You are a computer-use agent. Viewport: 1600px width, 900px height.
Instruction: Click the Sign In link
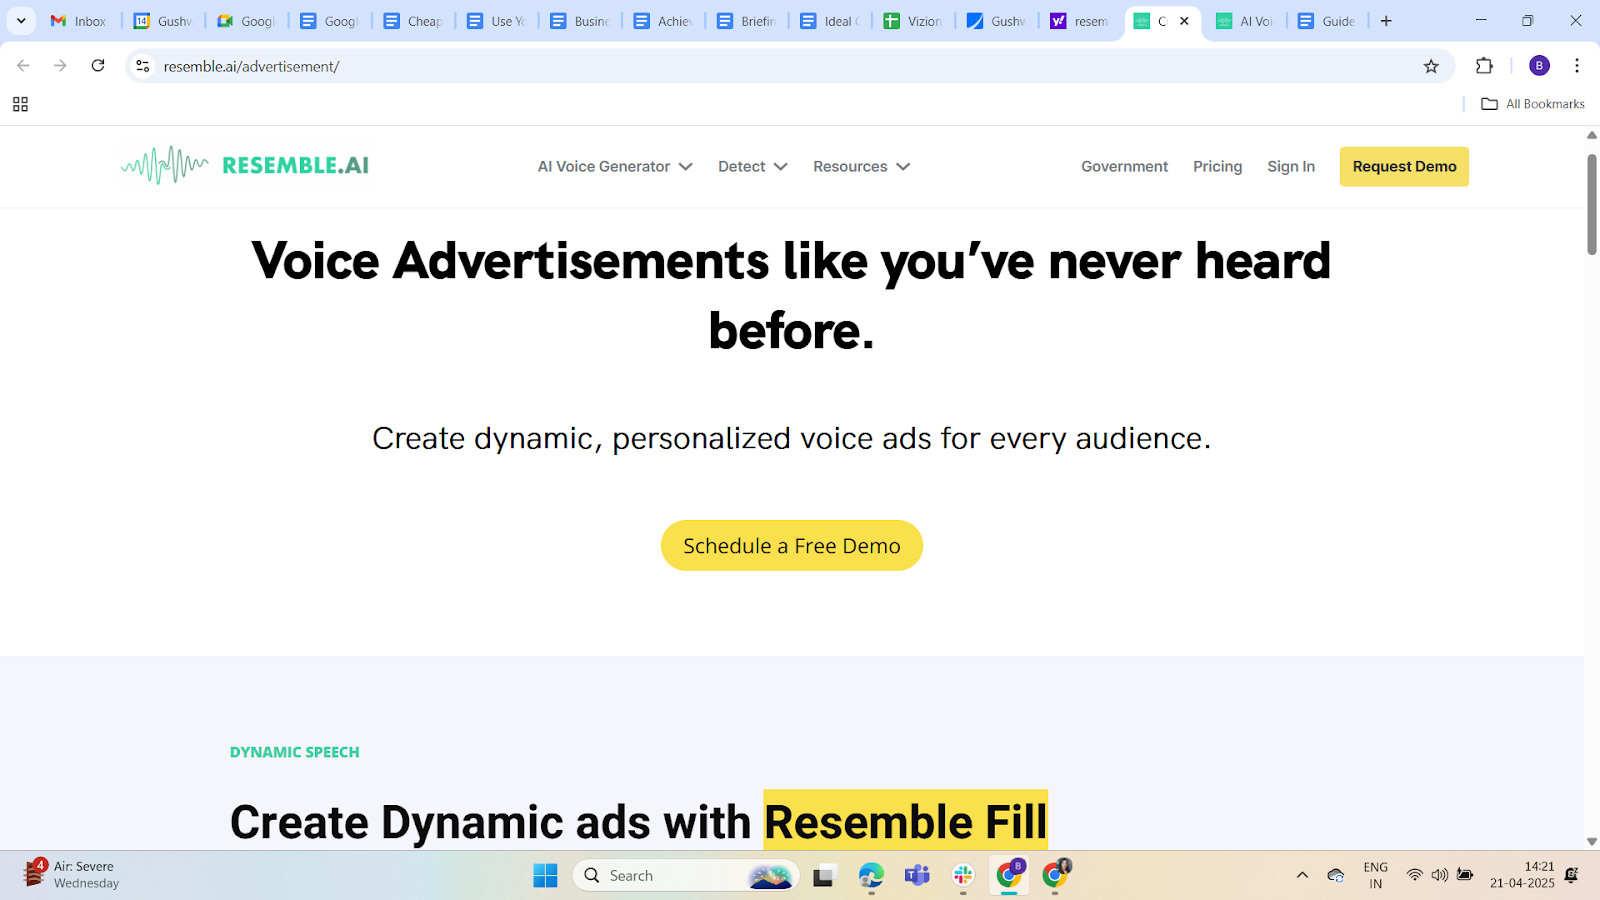coord(1291,167)
